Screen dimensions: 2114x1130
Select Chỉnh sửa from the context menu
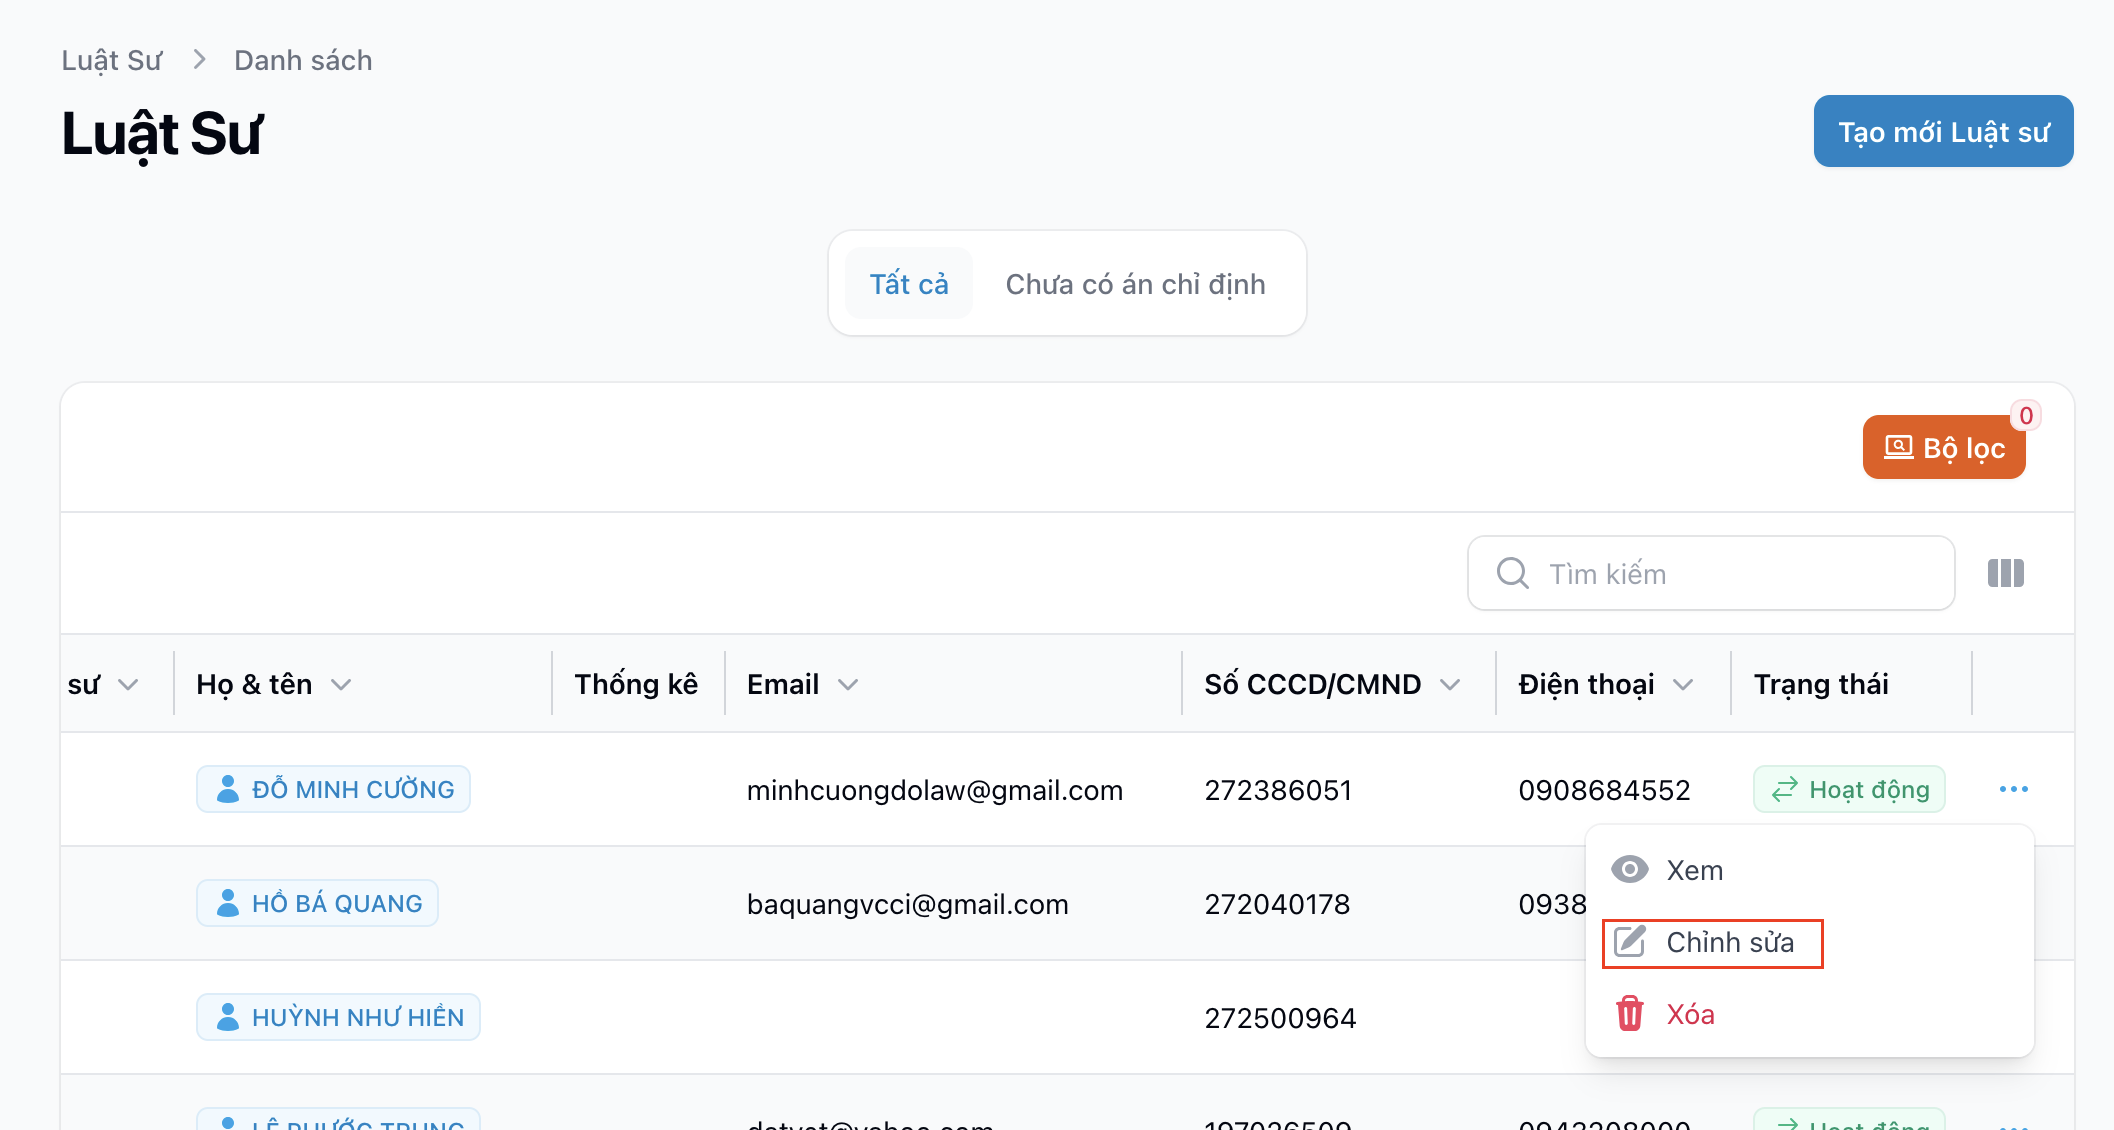pos(1729,942)
